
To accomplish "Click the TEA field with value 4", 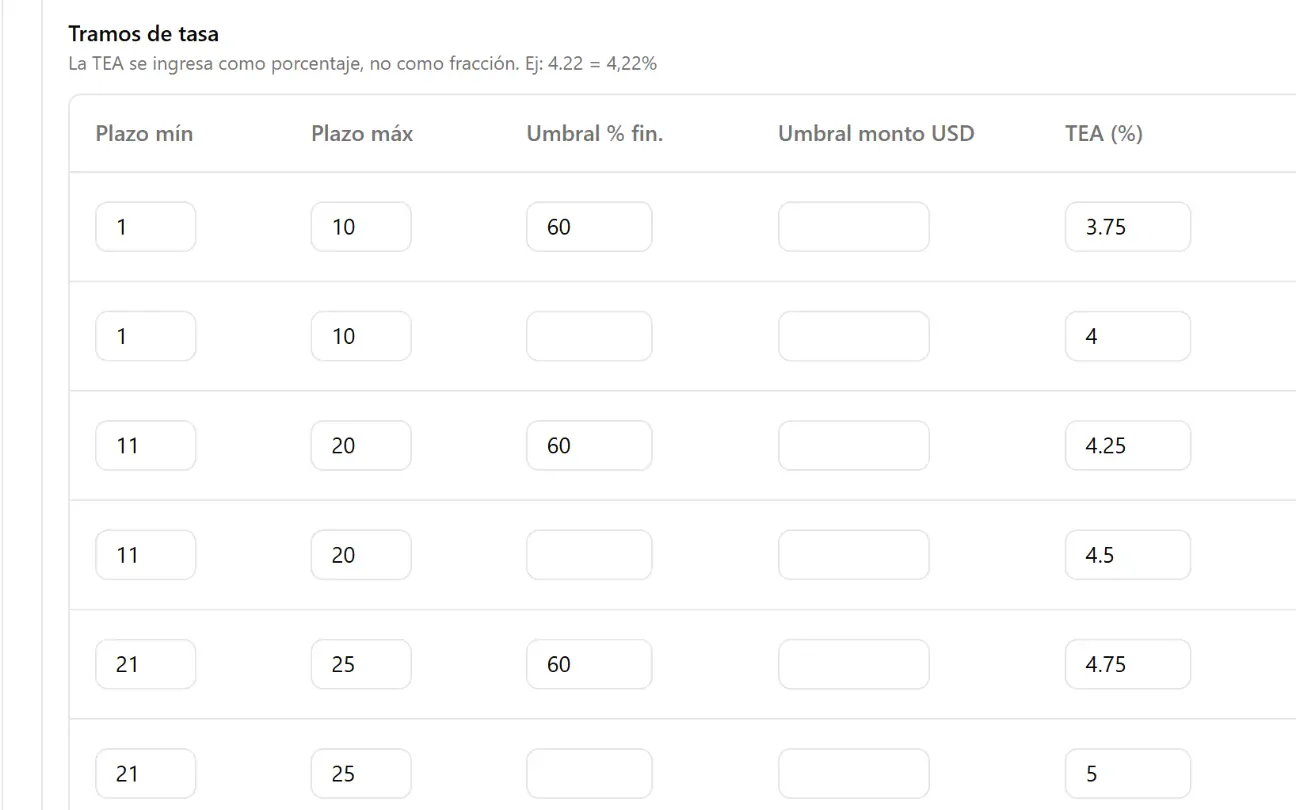I will click(x=1128, y=336).
